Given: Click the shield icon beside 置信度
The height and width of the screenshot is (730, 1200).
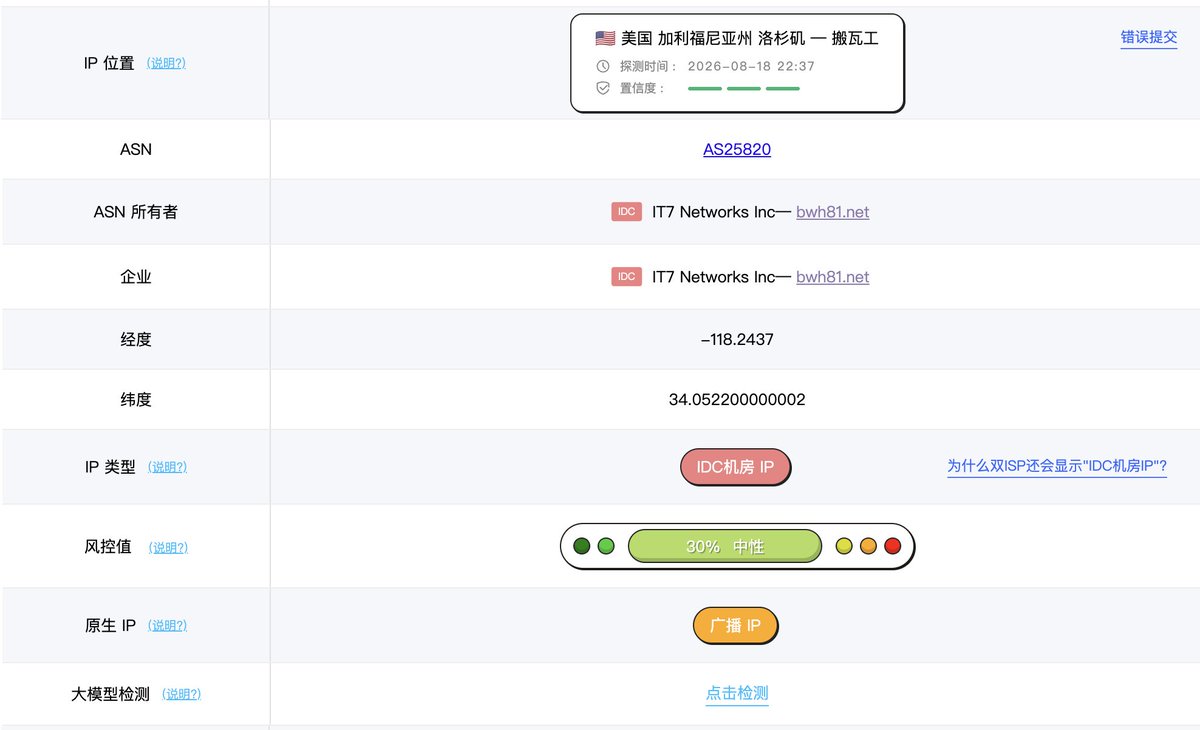Looking at the screenshot, I should pyautogui.click(x=603, y=88).
